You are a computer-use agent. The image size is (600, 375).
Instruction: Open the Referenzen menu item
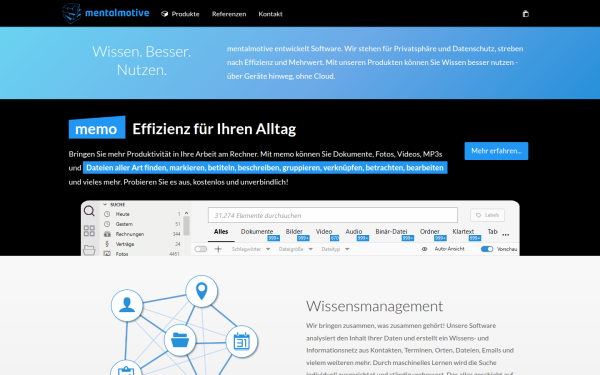click(229, 14)
